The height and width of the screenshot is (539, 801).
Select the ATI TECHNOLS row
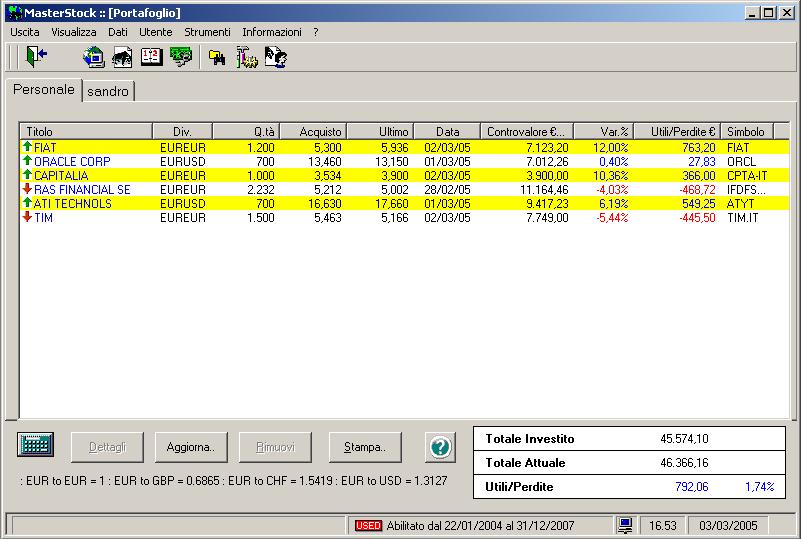405,203
